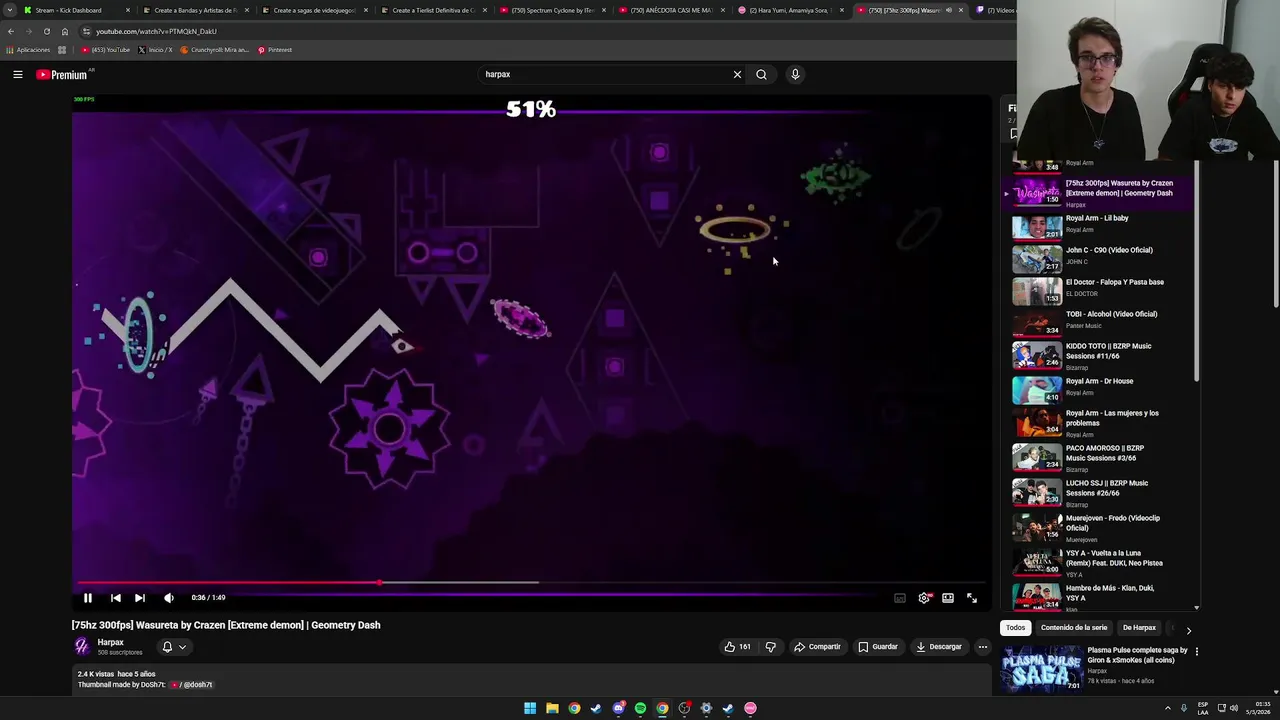Open the Windows Start menu
Screen dimensions: 1280x720
(530, 708)
